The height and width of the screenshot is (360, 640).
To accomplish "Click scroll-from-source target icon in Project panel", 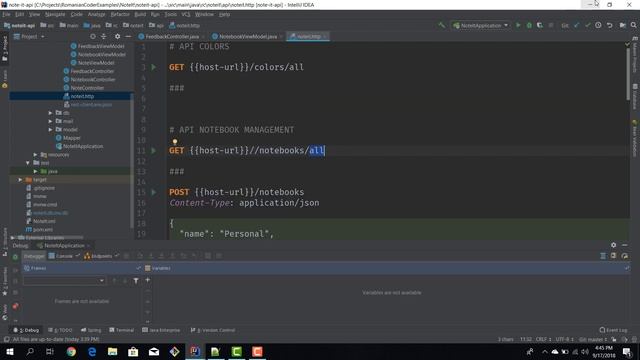I will tap(93, 36).
